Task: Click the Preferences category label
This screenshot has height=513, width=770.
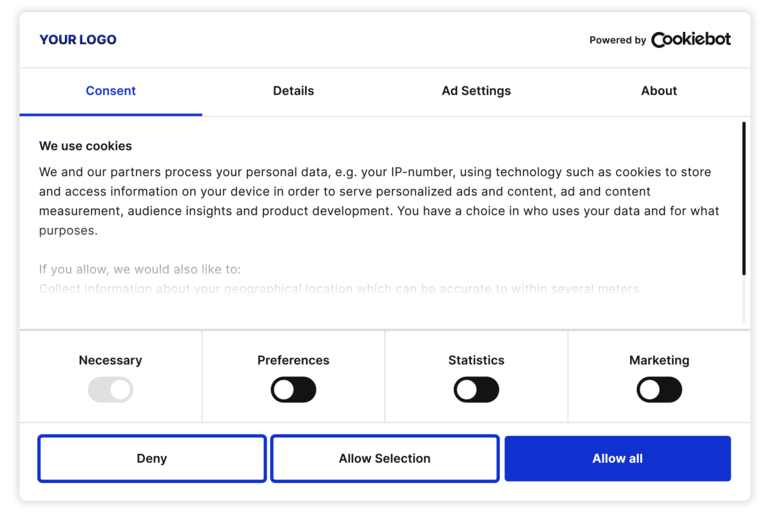Action: pyautogui.click(x=293, y=360)
